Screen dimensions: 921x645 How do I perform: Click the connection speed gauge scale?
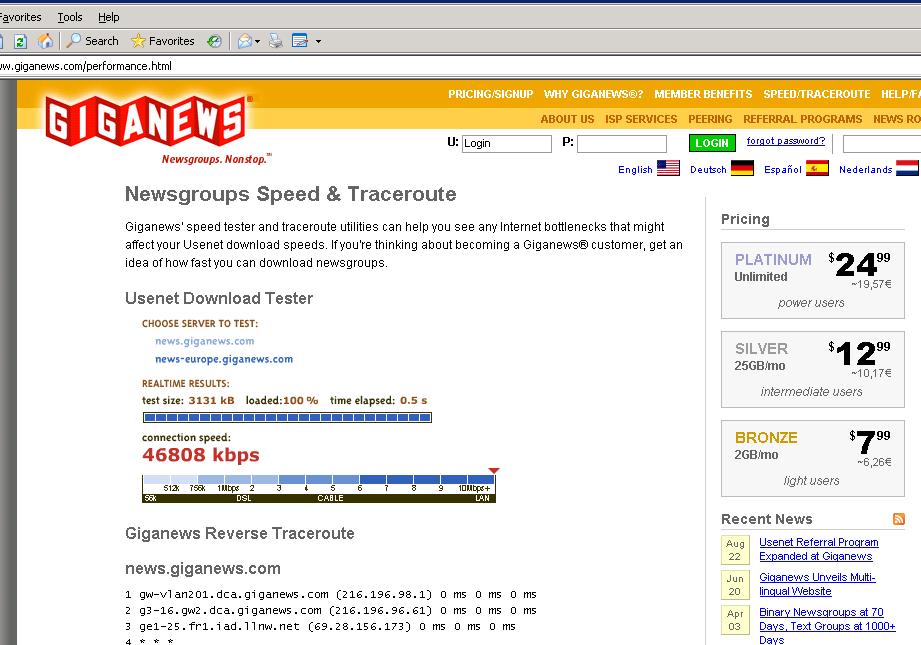coord(319,489)
